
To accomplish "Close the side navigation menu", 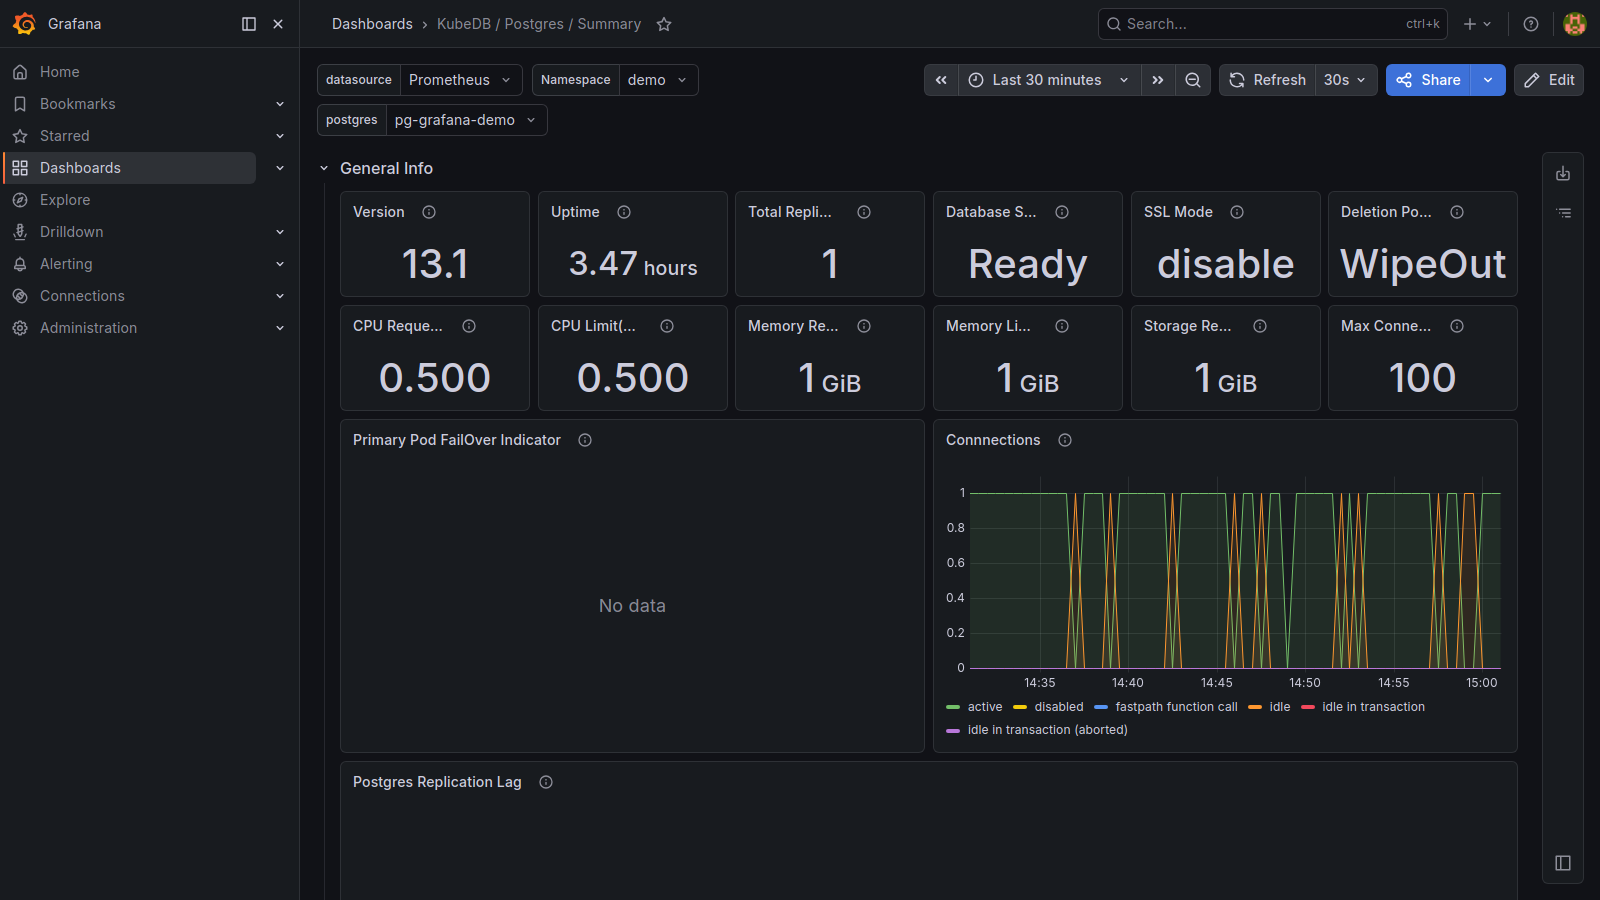I will [278, 24].
